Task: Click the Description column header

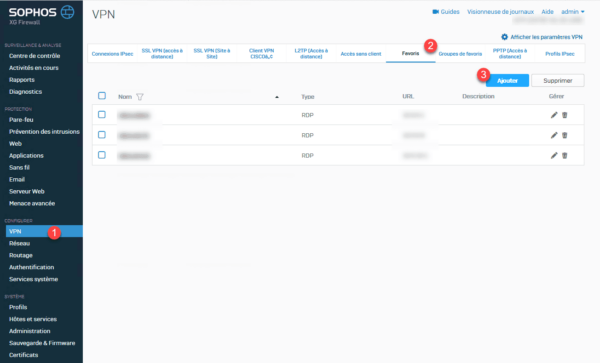Action: [x=478, y=96]
